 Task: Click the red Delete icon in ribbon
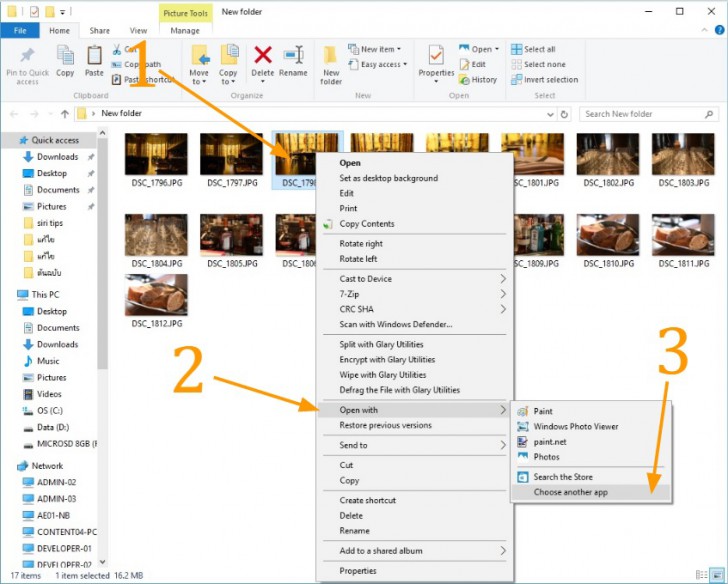263,55
